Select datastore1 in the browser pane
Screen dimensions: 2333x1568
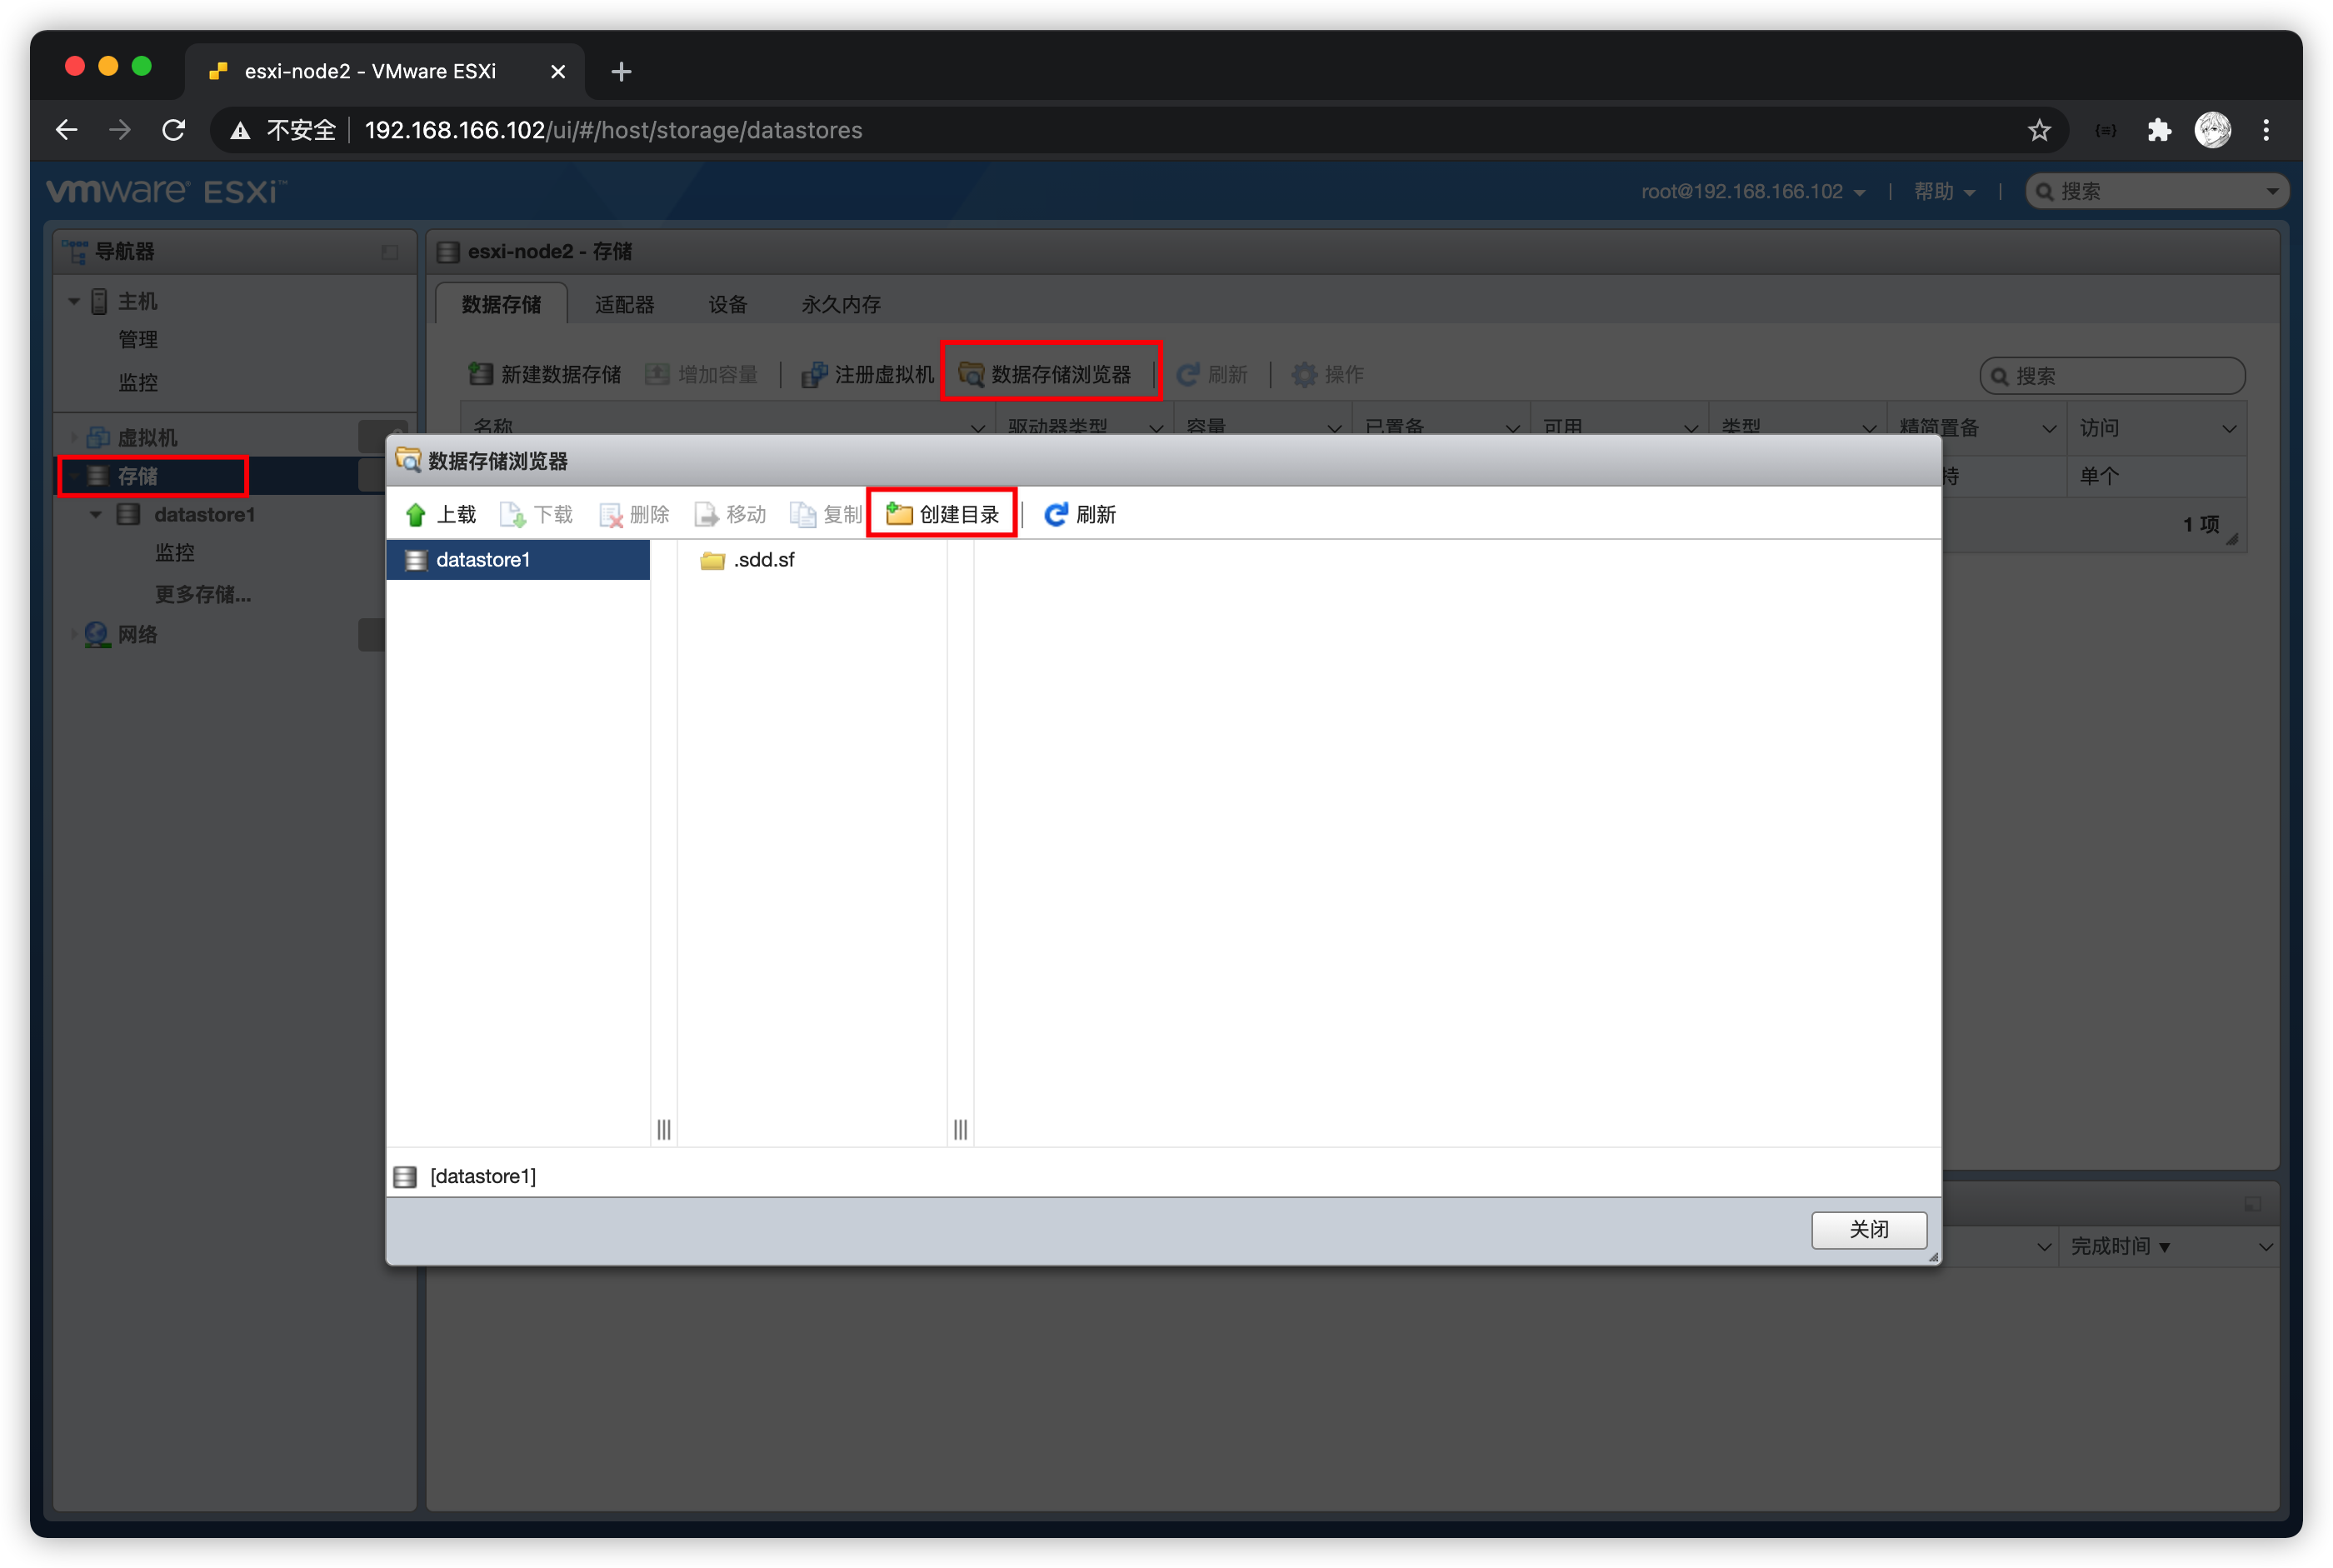click(x=482, y=560)
